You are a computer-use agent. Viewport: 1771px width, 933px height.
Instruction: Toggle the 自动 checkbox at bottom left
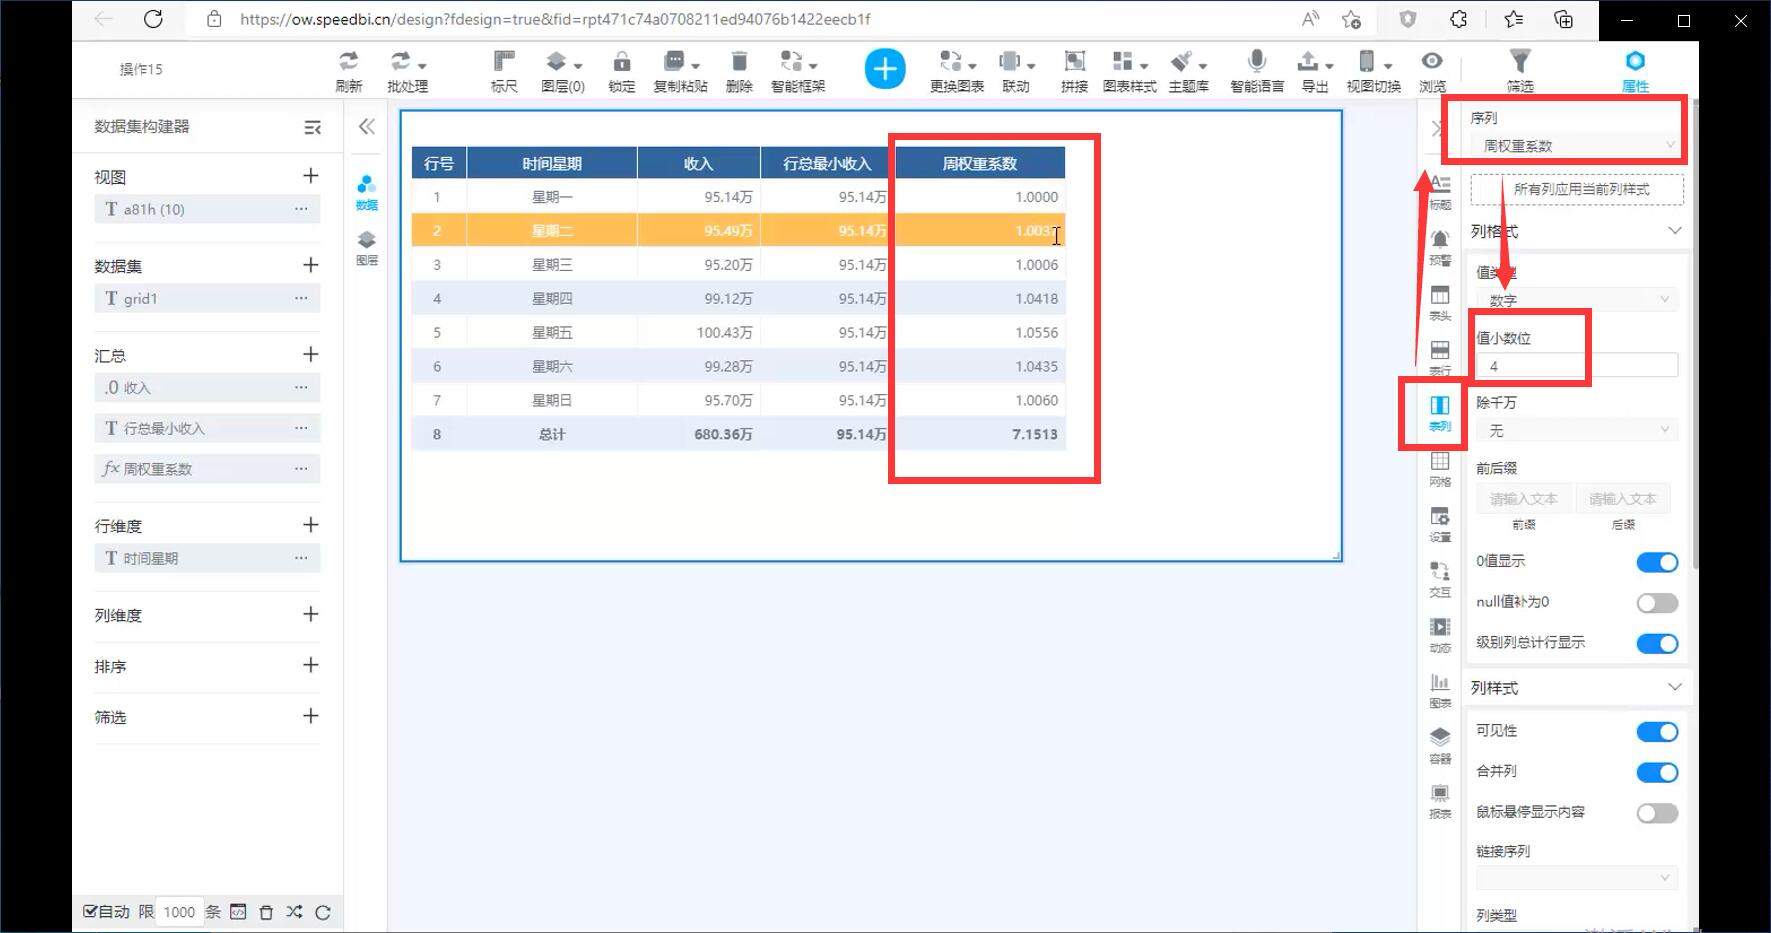pyautogui.click(x=91, y=911)
